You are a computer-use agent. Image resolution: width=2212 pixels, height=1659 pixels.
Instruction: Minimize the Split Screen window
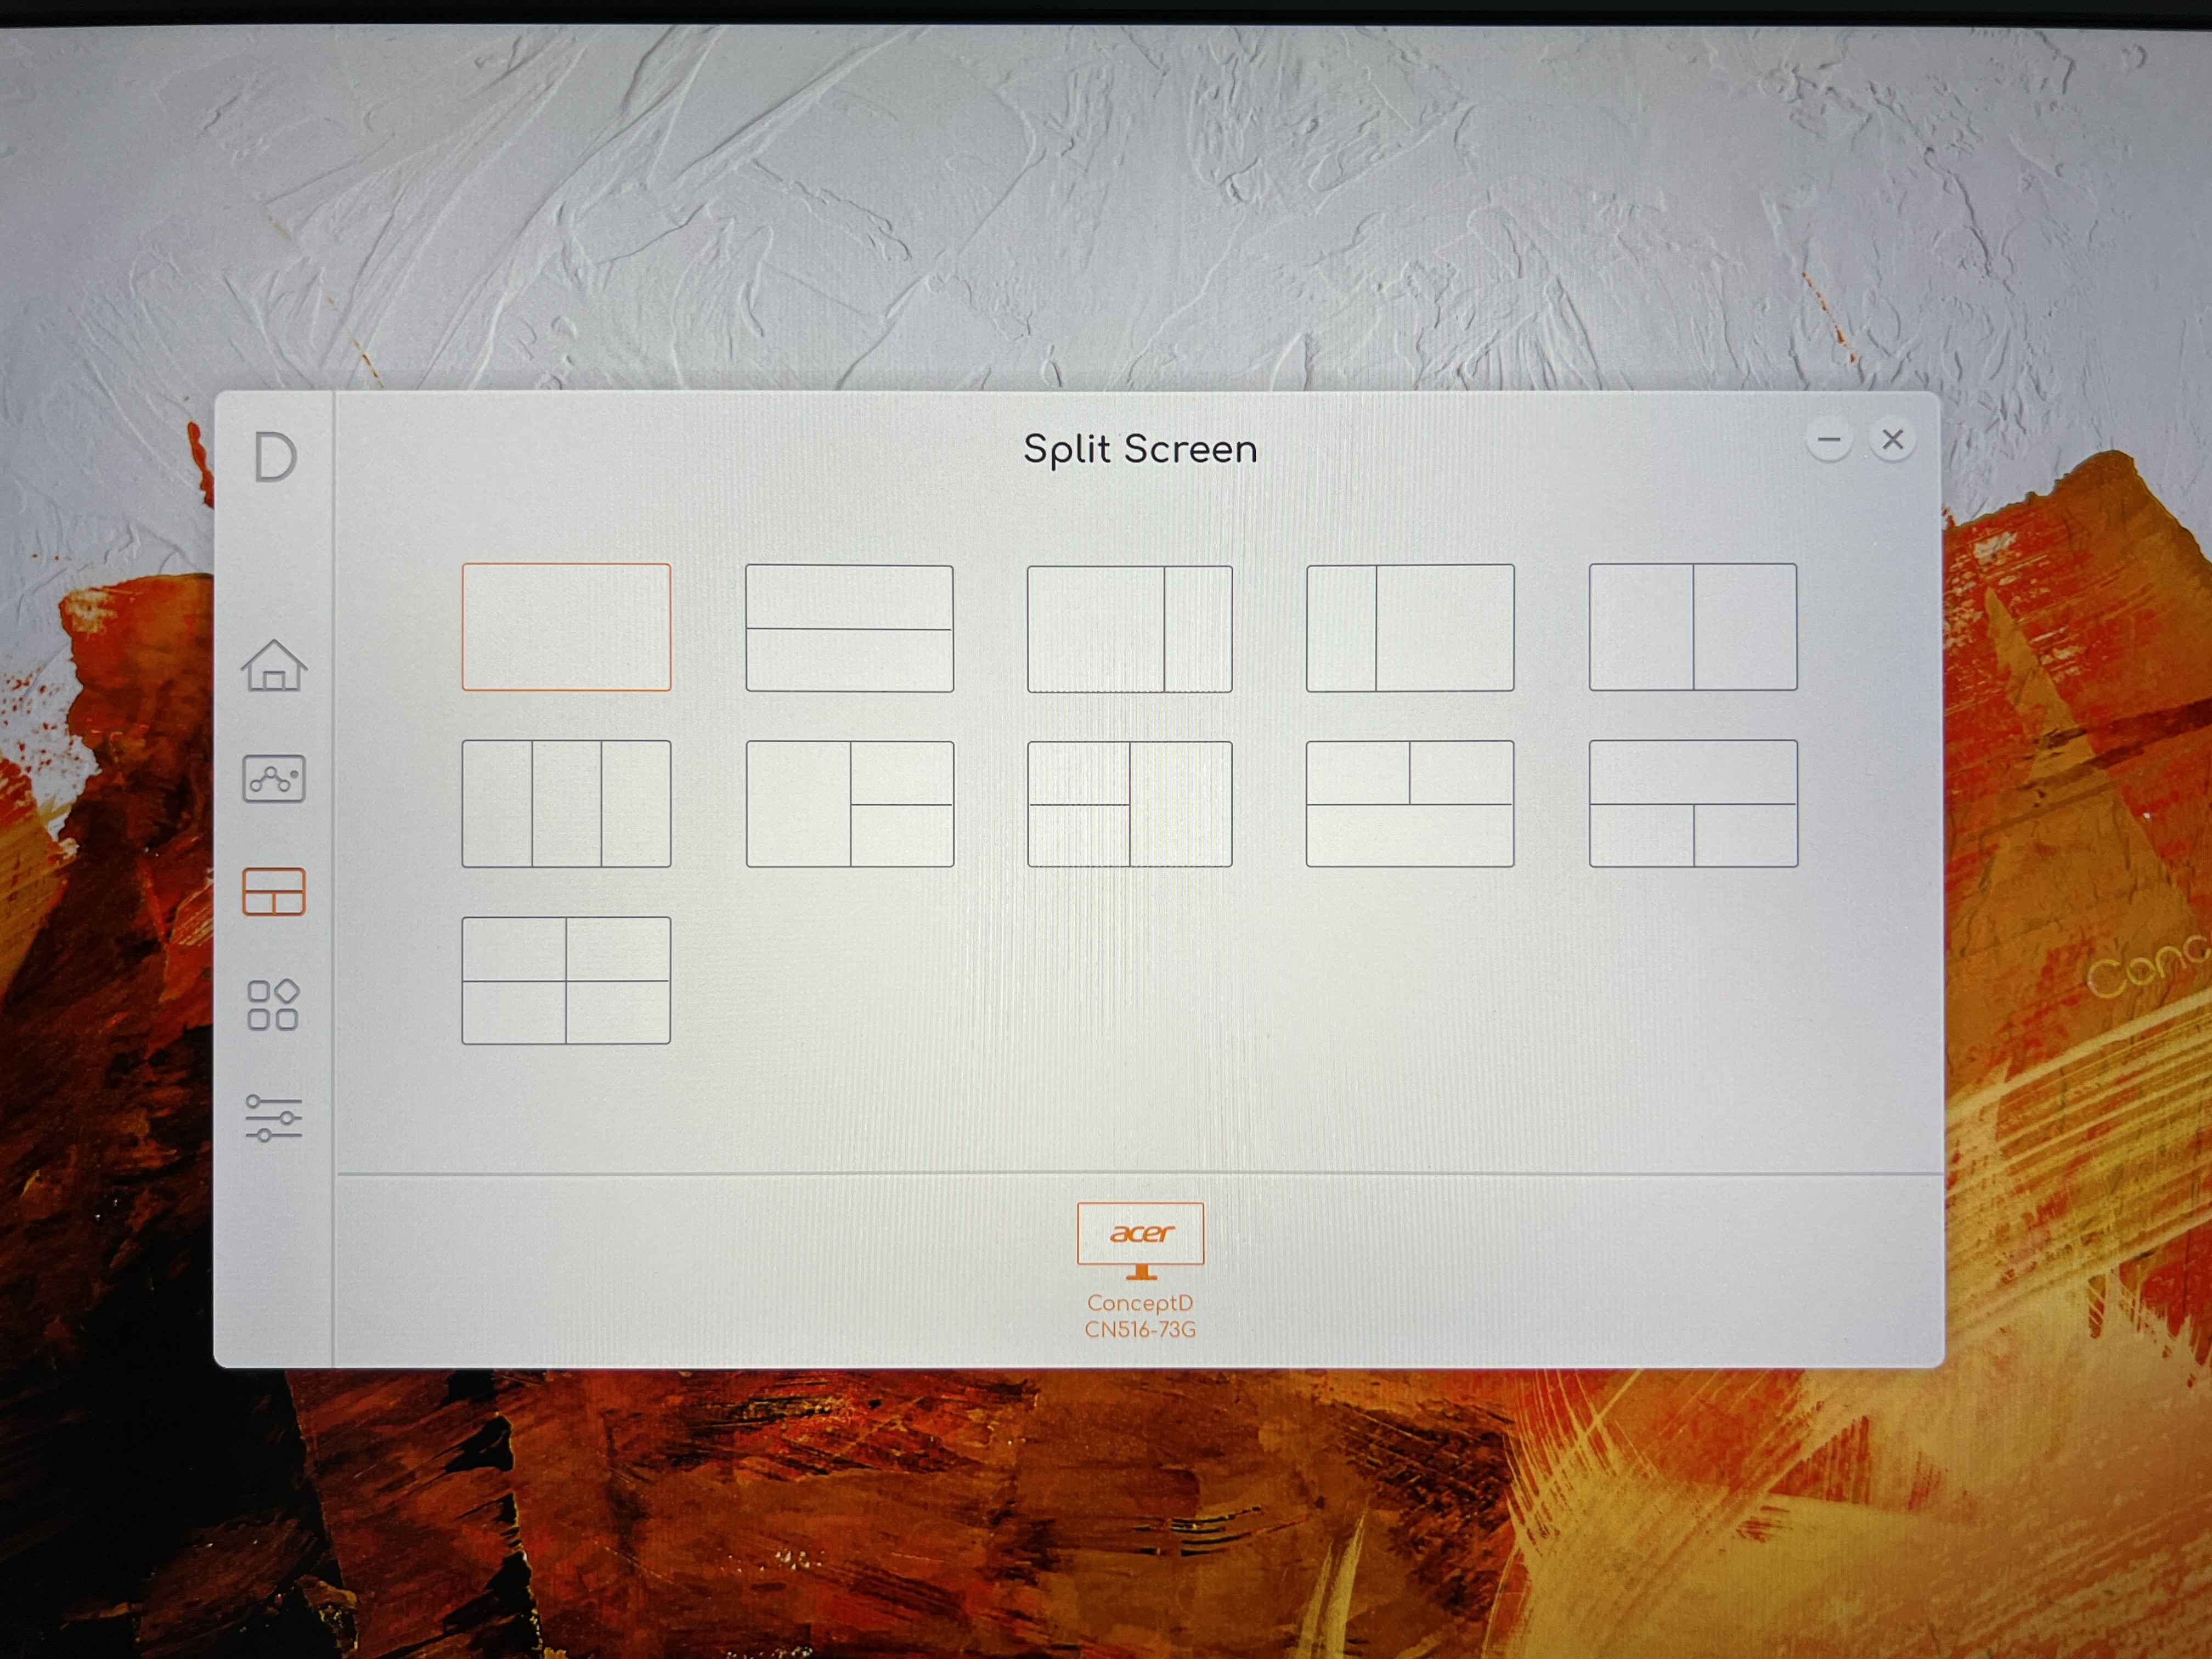(1829, 440)
